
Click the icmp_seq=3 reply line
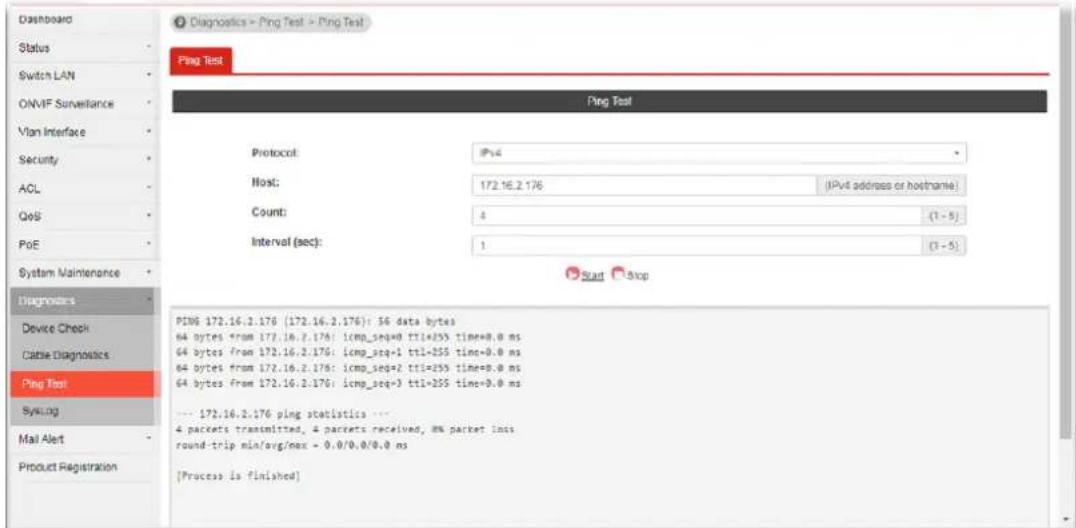click(x=349, y=382)
